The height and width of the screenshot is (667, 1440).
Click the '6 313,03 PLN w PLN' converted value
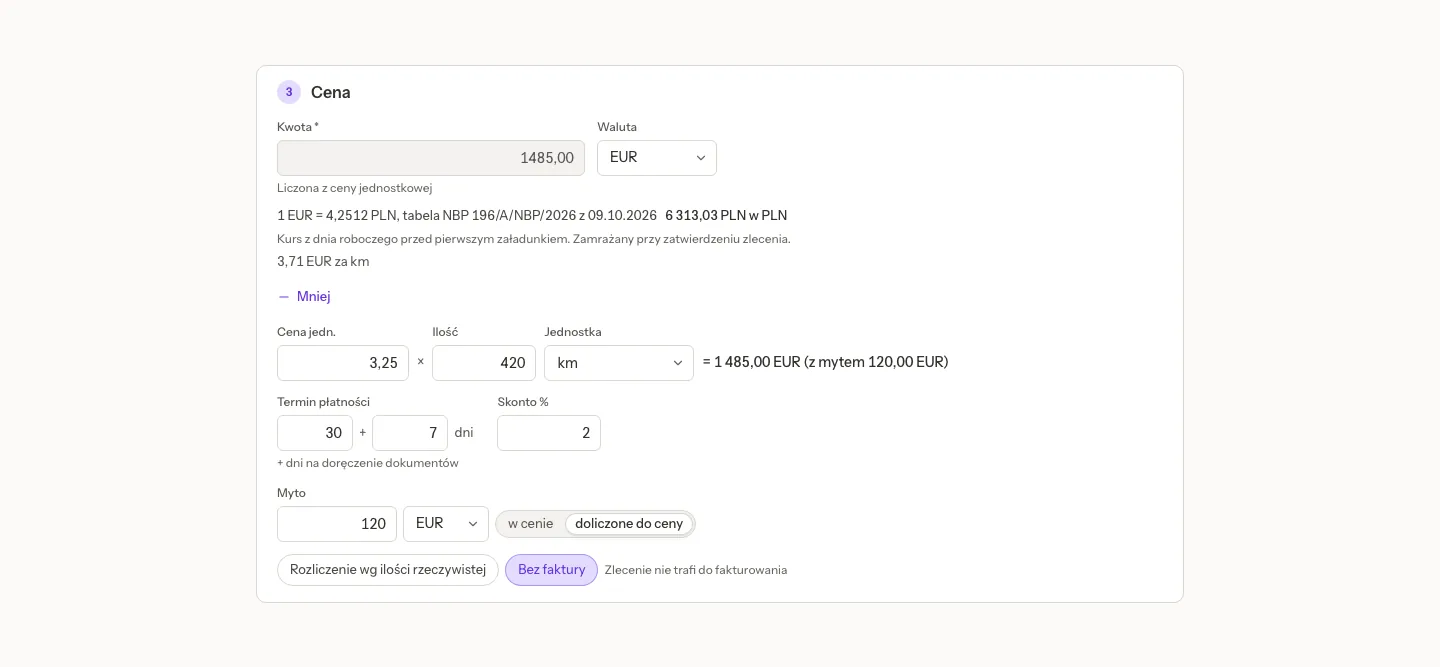726,216
